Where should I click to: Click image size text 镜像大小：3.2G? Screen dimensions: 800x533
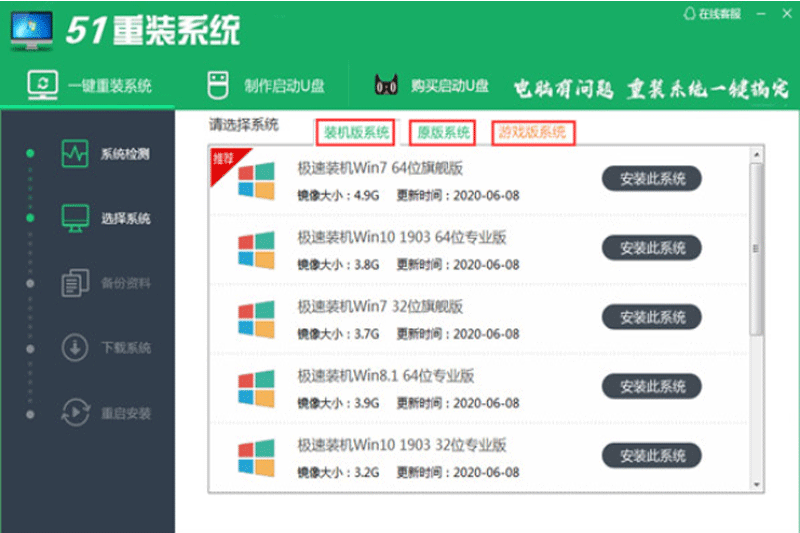coord(338,473)
